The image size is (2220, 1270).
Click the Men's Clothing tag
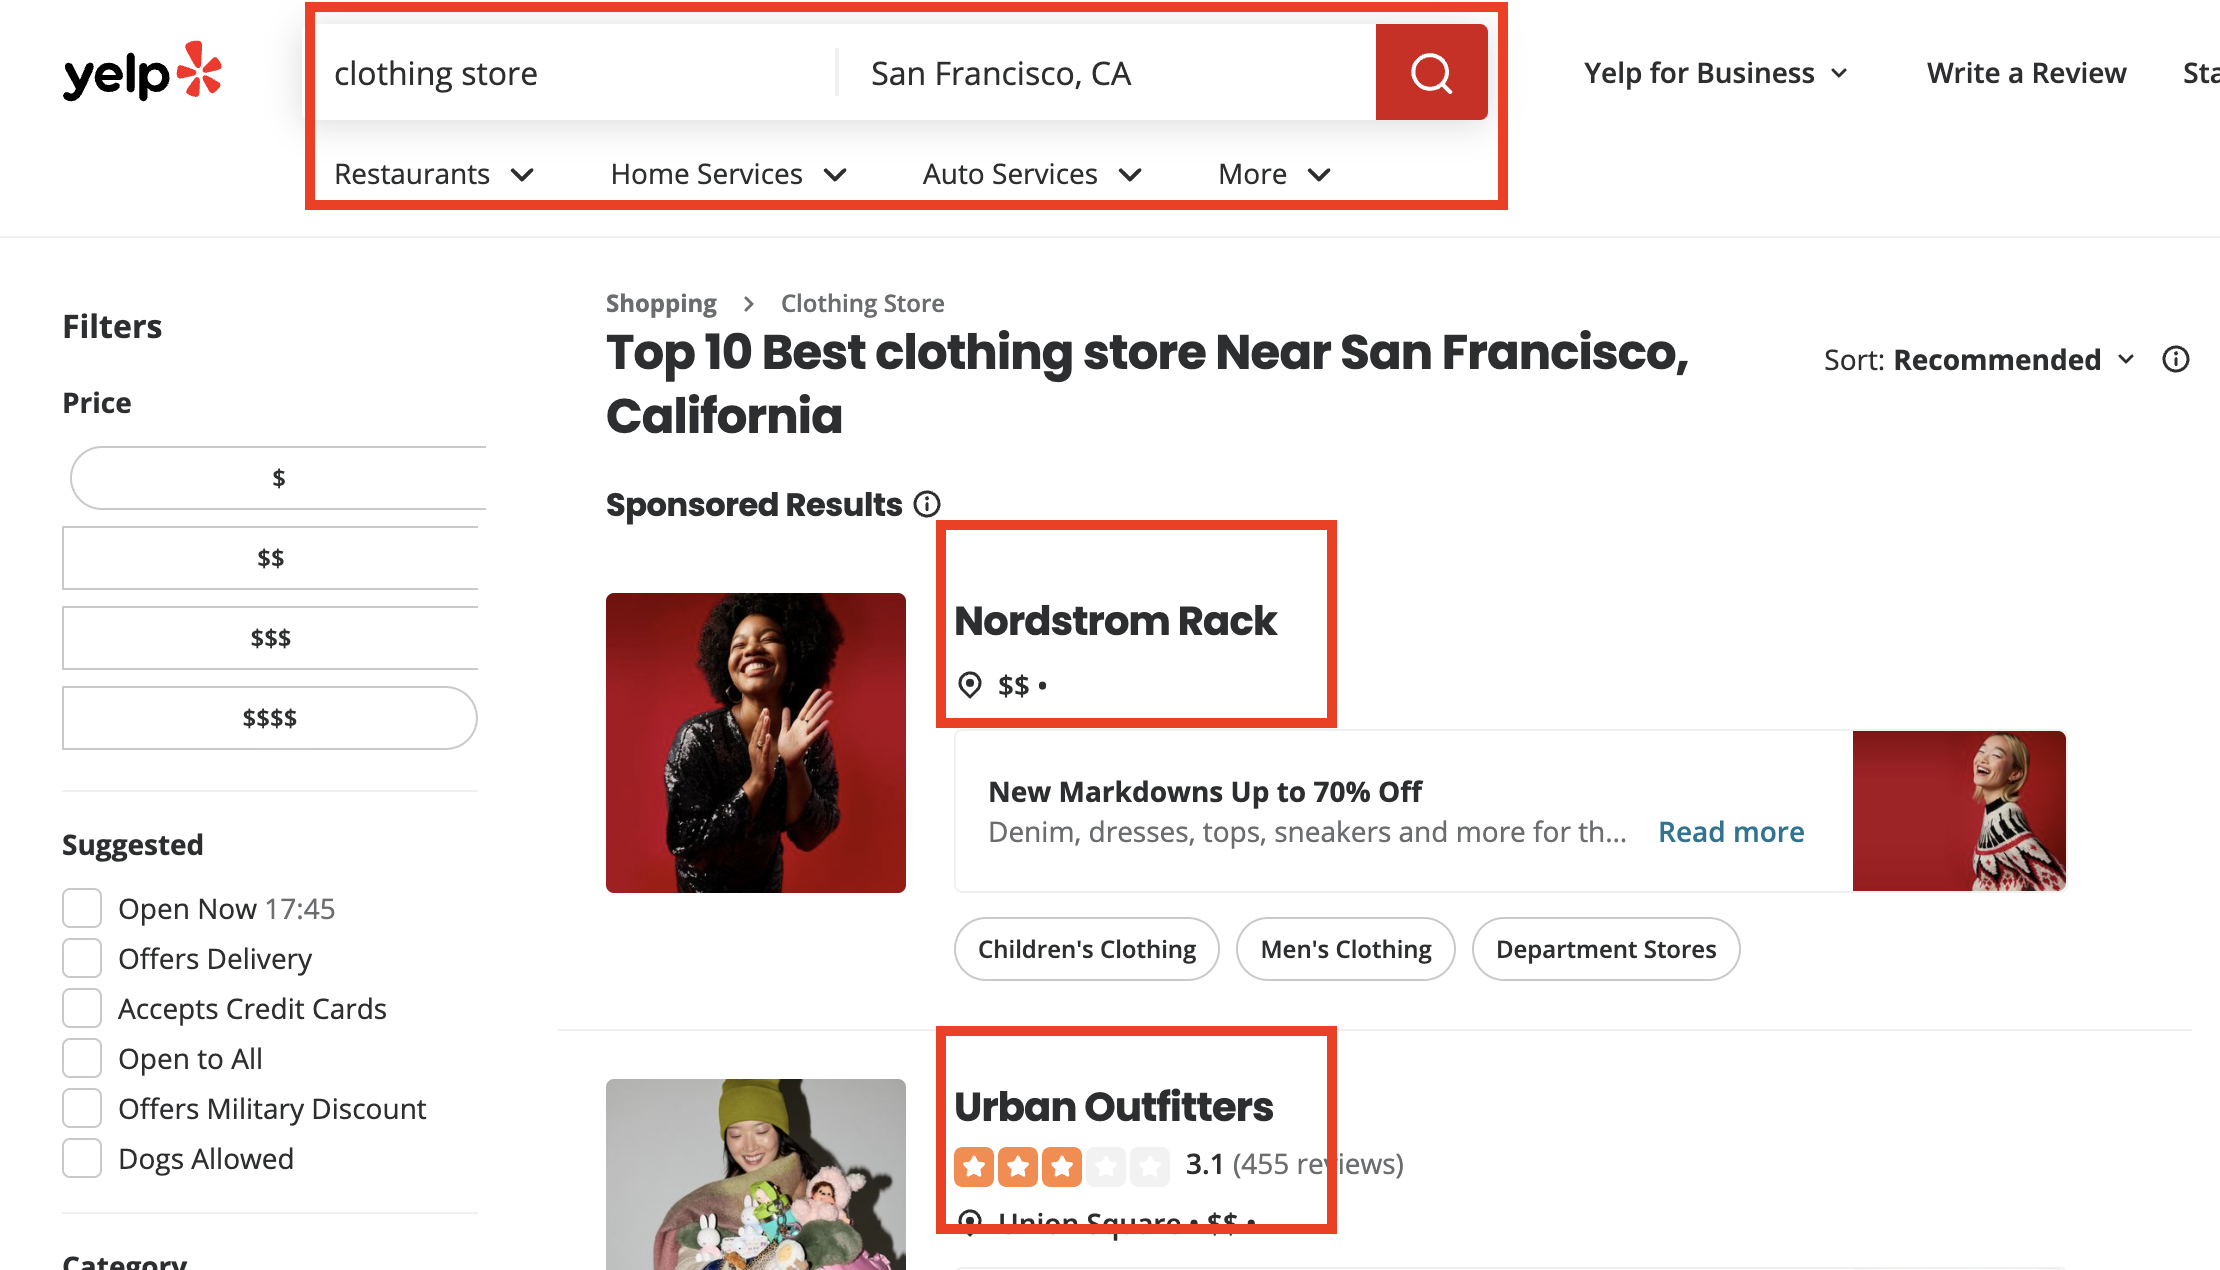1346,949
